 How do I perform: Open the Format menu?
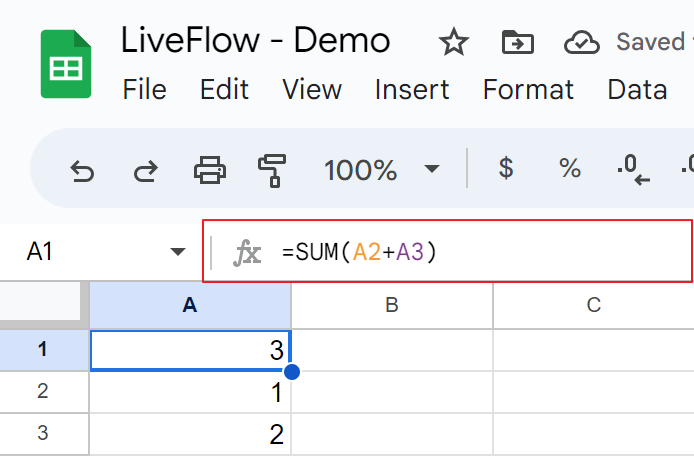click(x=528, y=89)
